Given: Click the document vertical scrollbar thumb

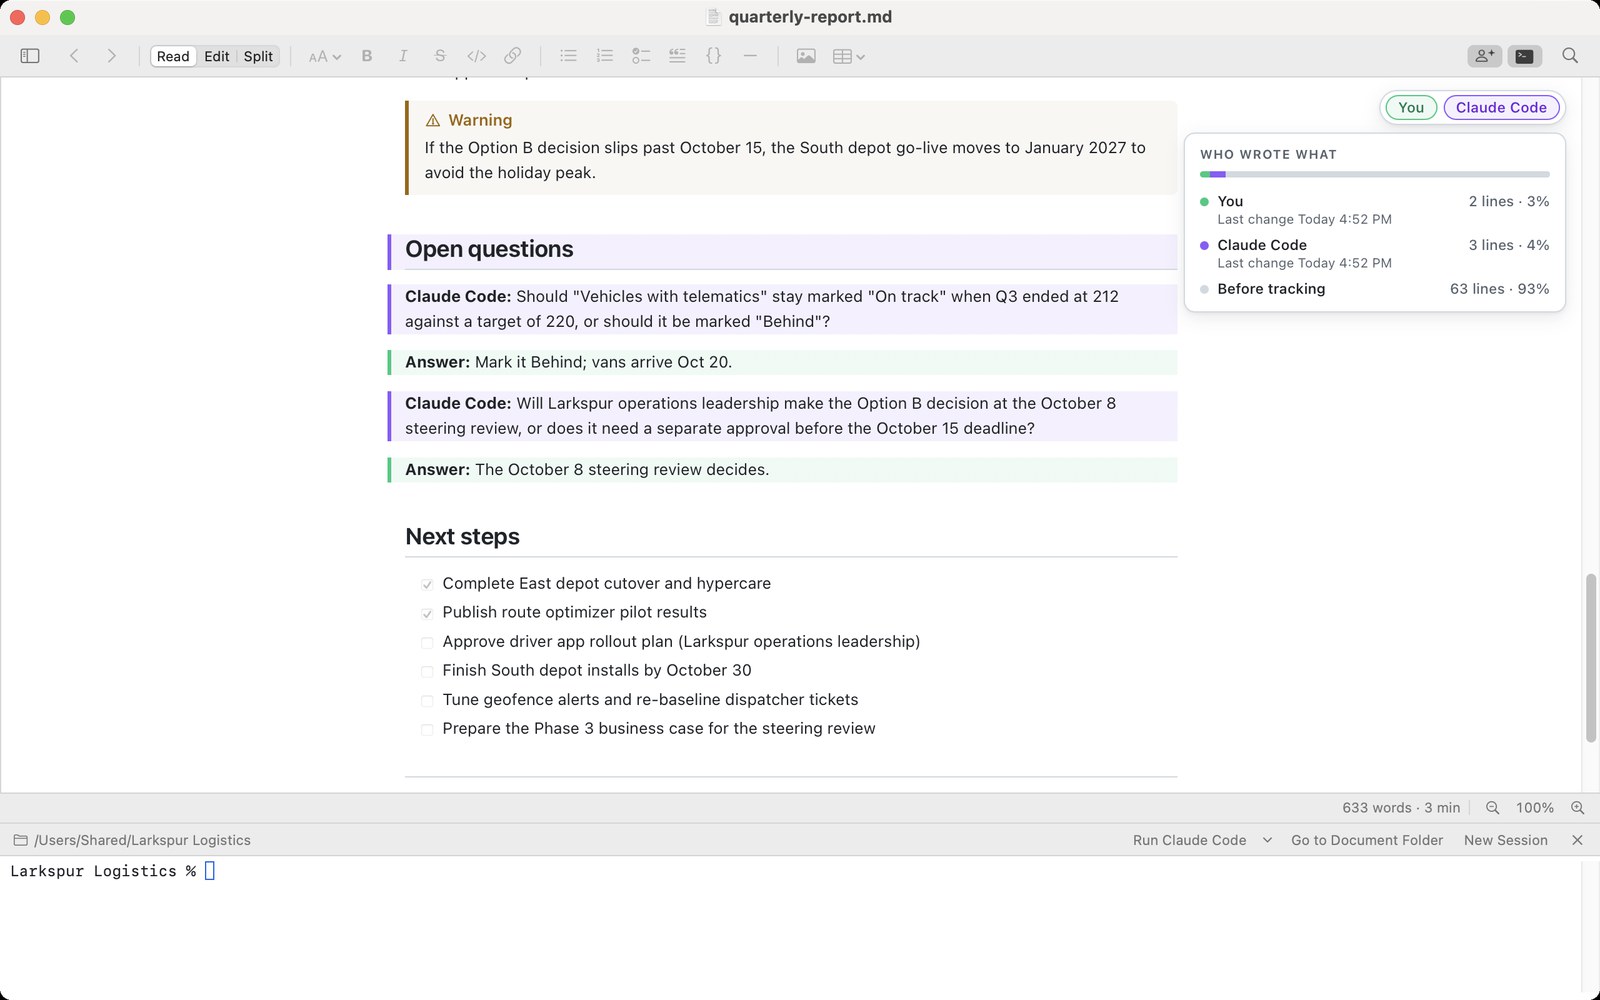Looking at the screenshot, I should tap(1590, 657).
